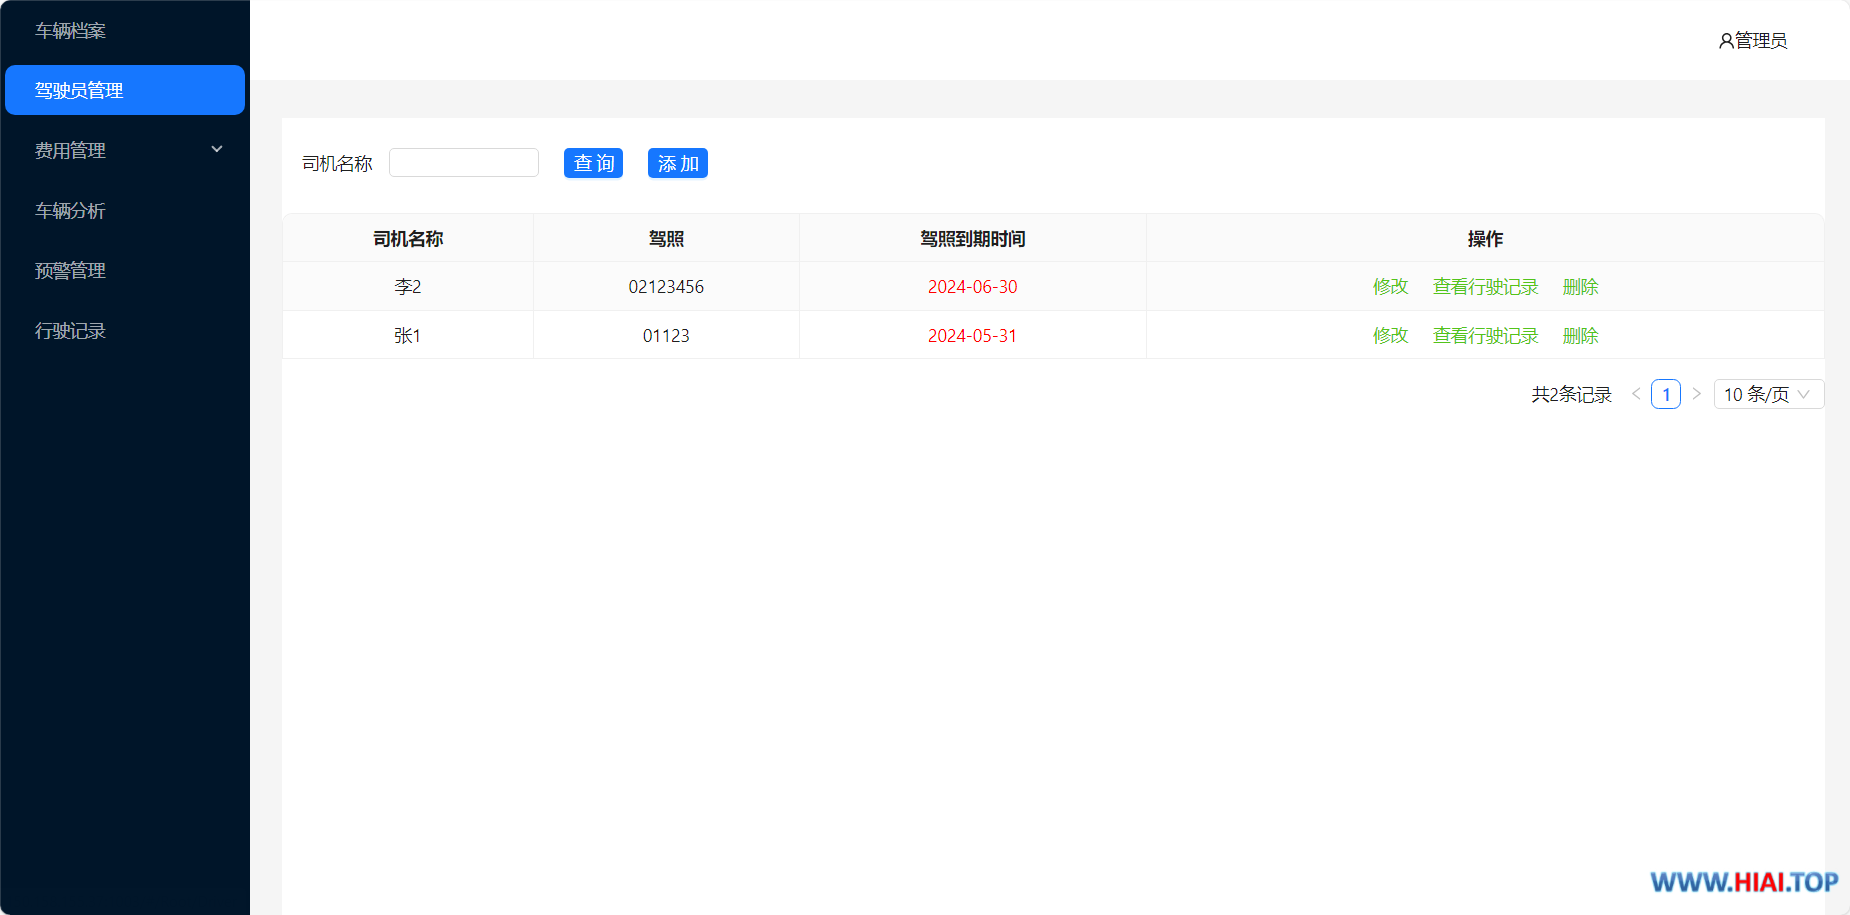
Task: Expand the 费用管理 submenu chevron
Action: pyautogui.click(x=217, y=150)
